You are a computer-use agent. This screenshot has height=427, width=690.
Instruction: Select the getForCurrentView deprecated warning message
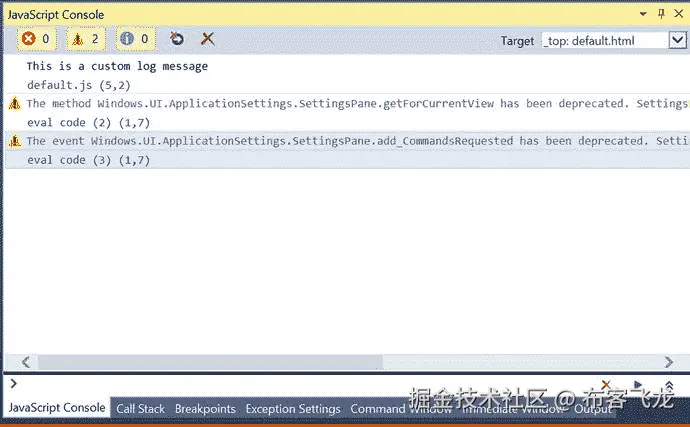356,104
